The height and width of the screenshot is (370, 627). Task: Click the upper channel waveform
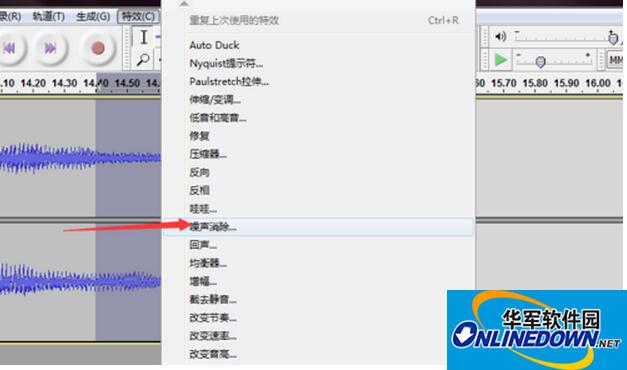(80, 158)
